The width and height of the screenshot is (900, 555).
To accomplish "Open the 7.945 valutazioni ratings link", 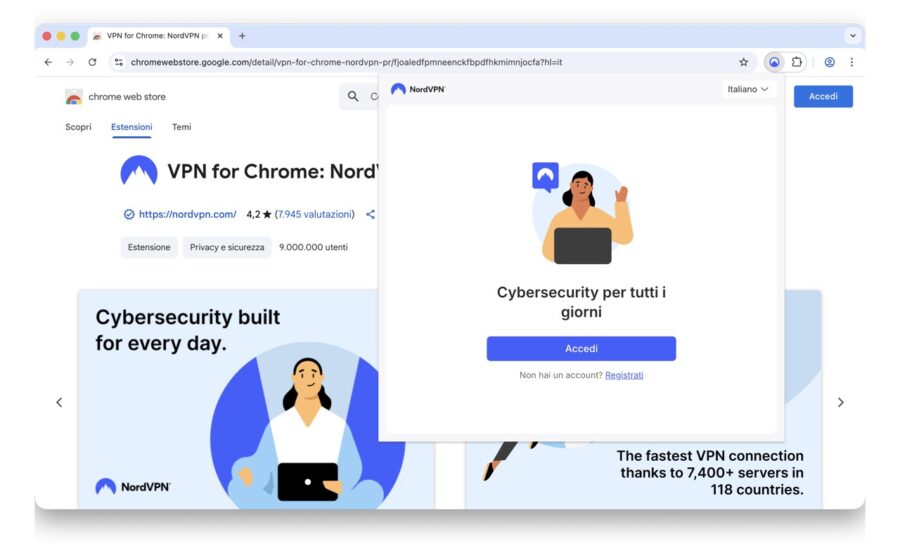I will 315,214.
